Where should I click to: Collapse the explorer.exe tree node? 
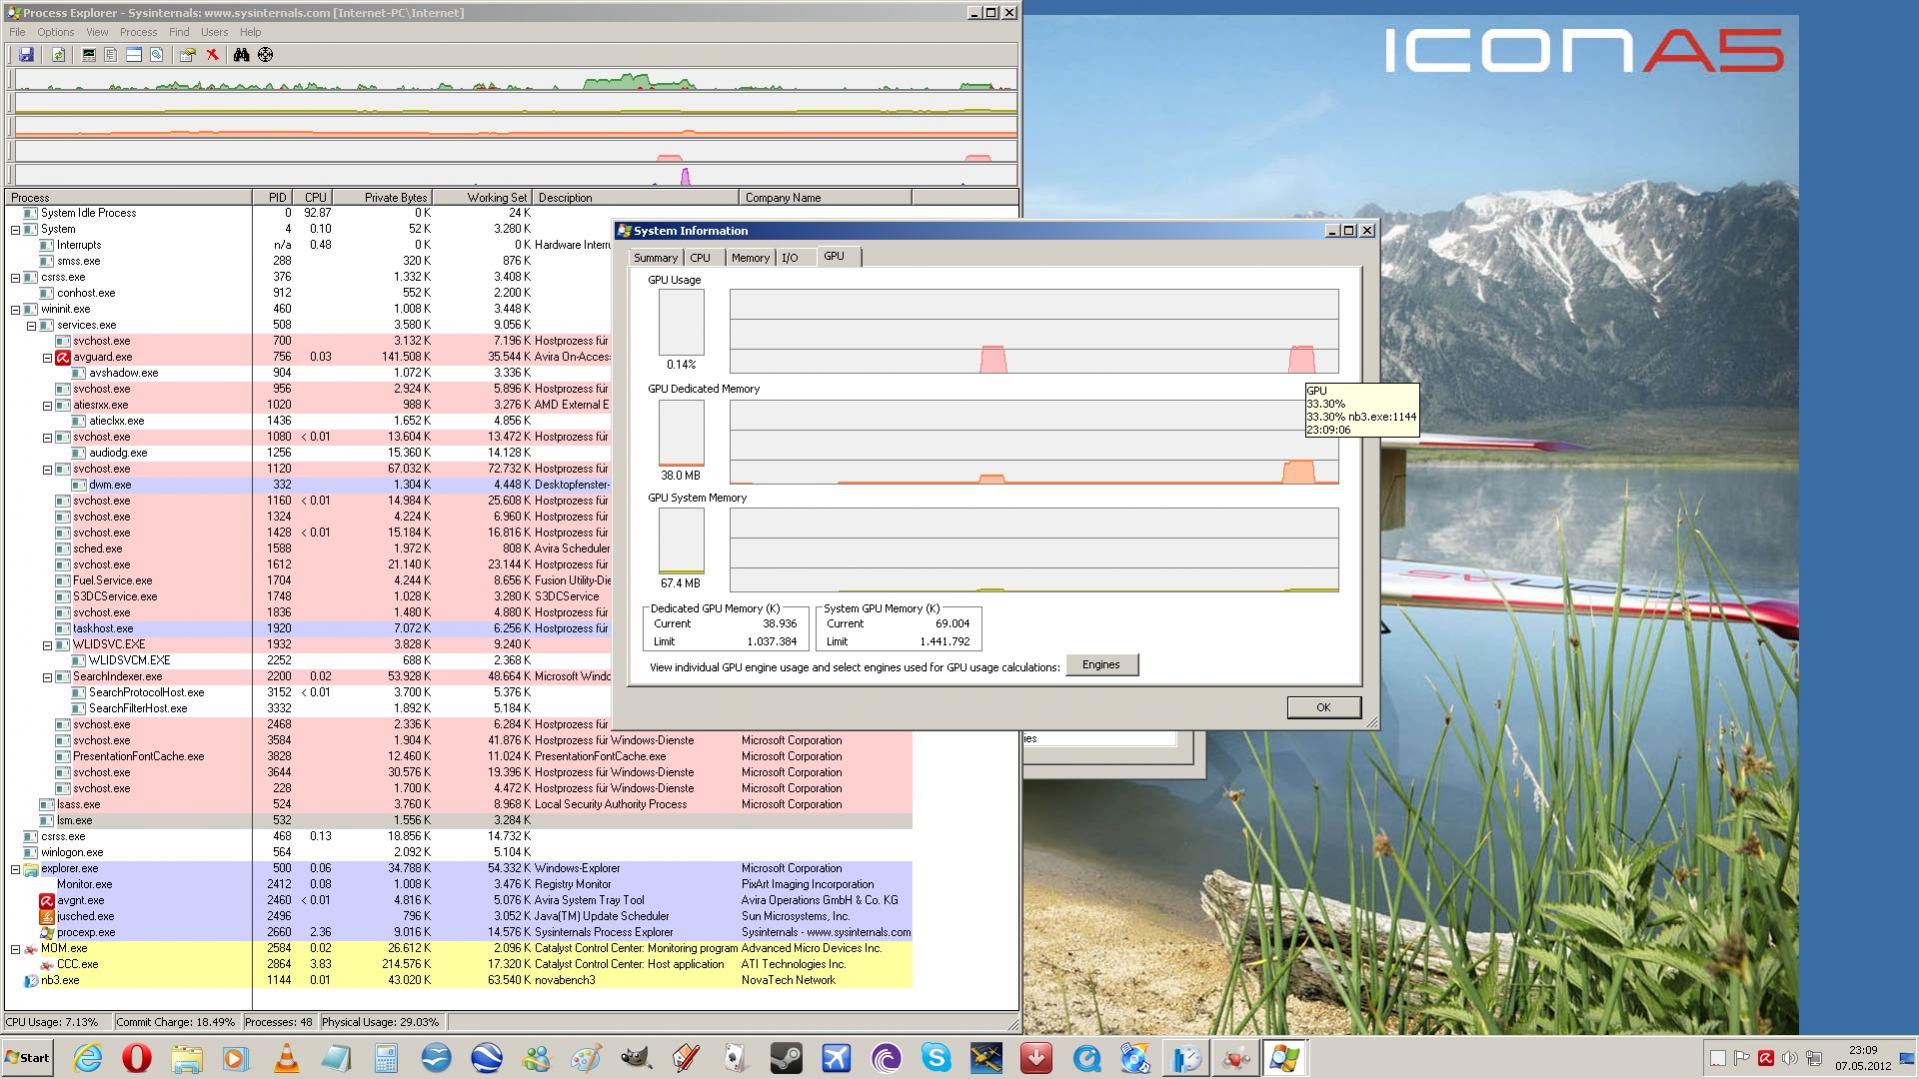(15, 869)
